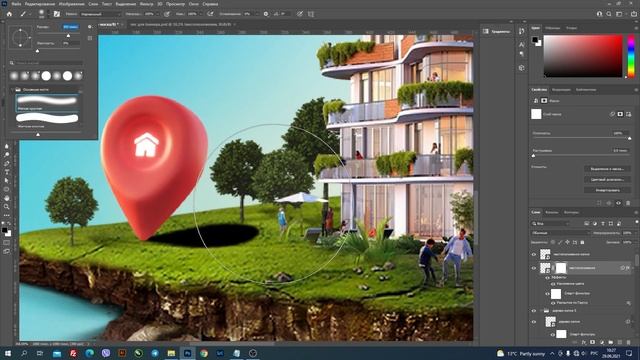Select pixel mask icon in Properties
The image size is (640, 360).
620,114
